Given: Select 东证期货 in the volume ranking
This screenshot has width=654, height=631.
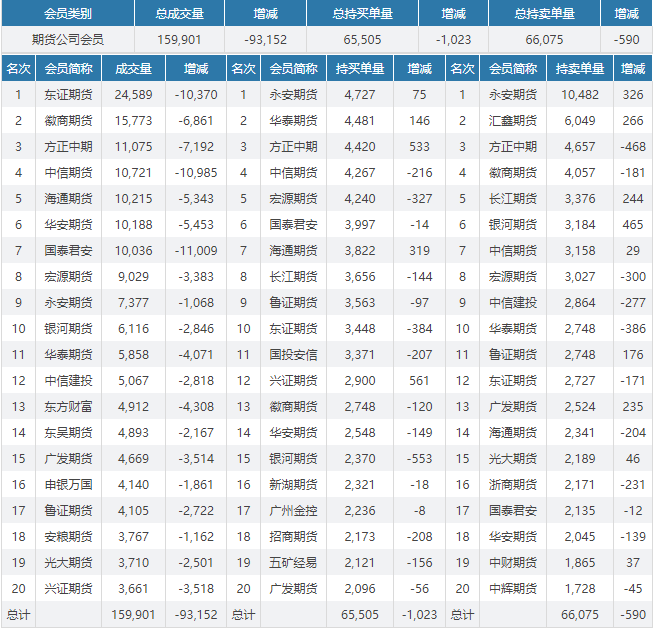Looking at the screenshot, I should 68,95.
